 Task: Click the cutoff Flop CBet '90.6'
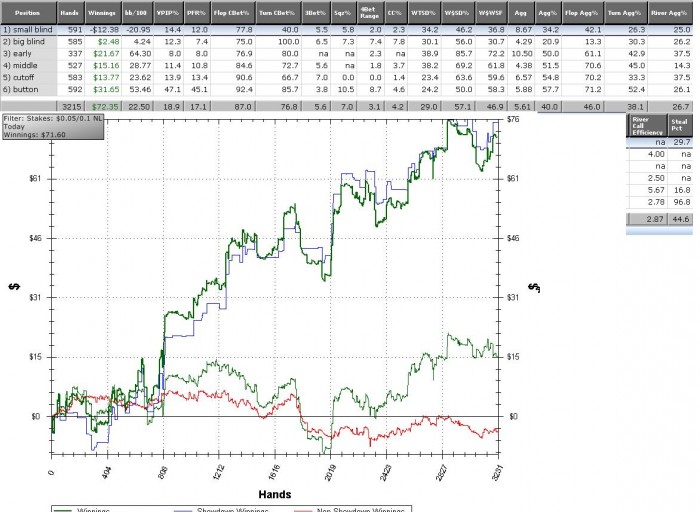coord(244,77)
